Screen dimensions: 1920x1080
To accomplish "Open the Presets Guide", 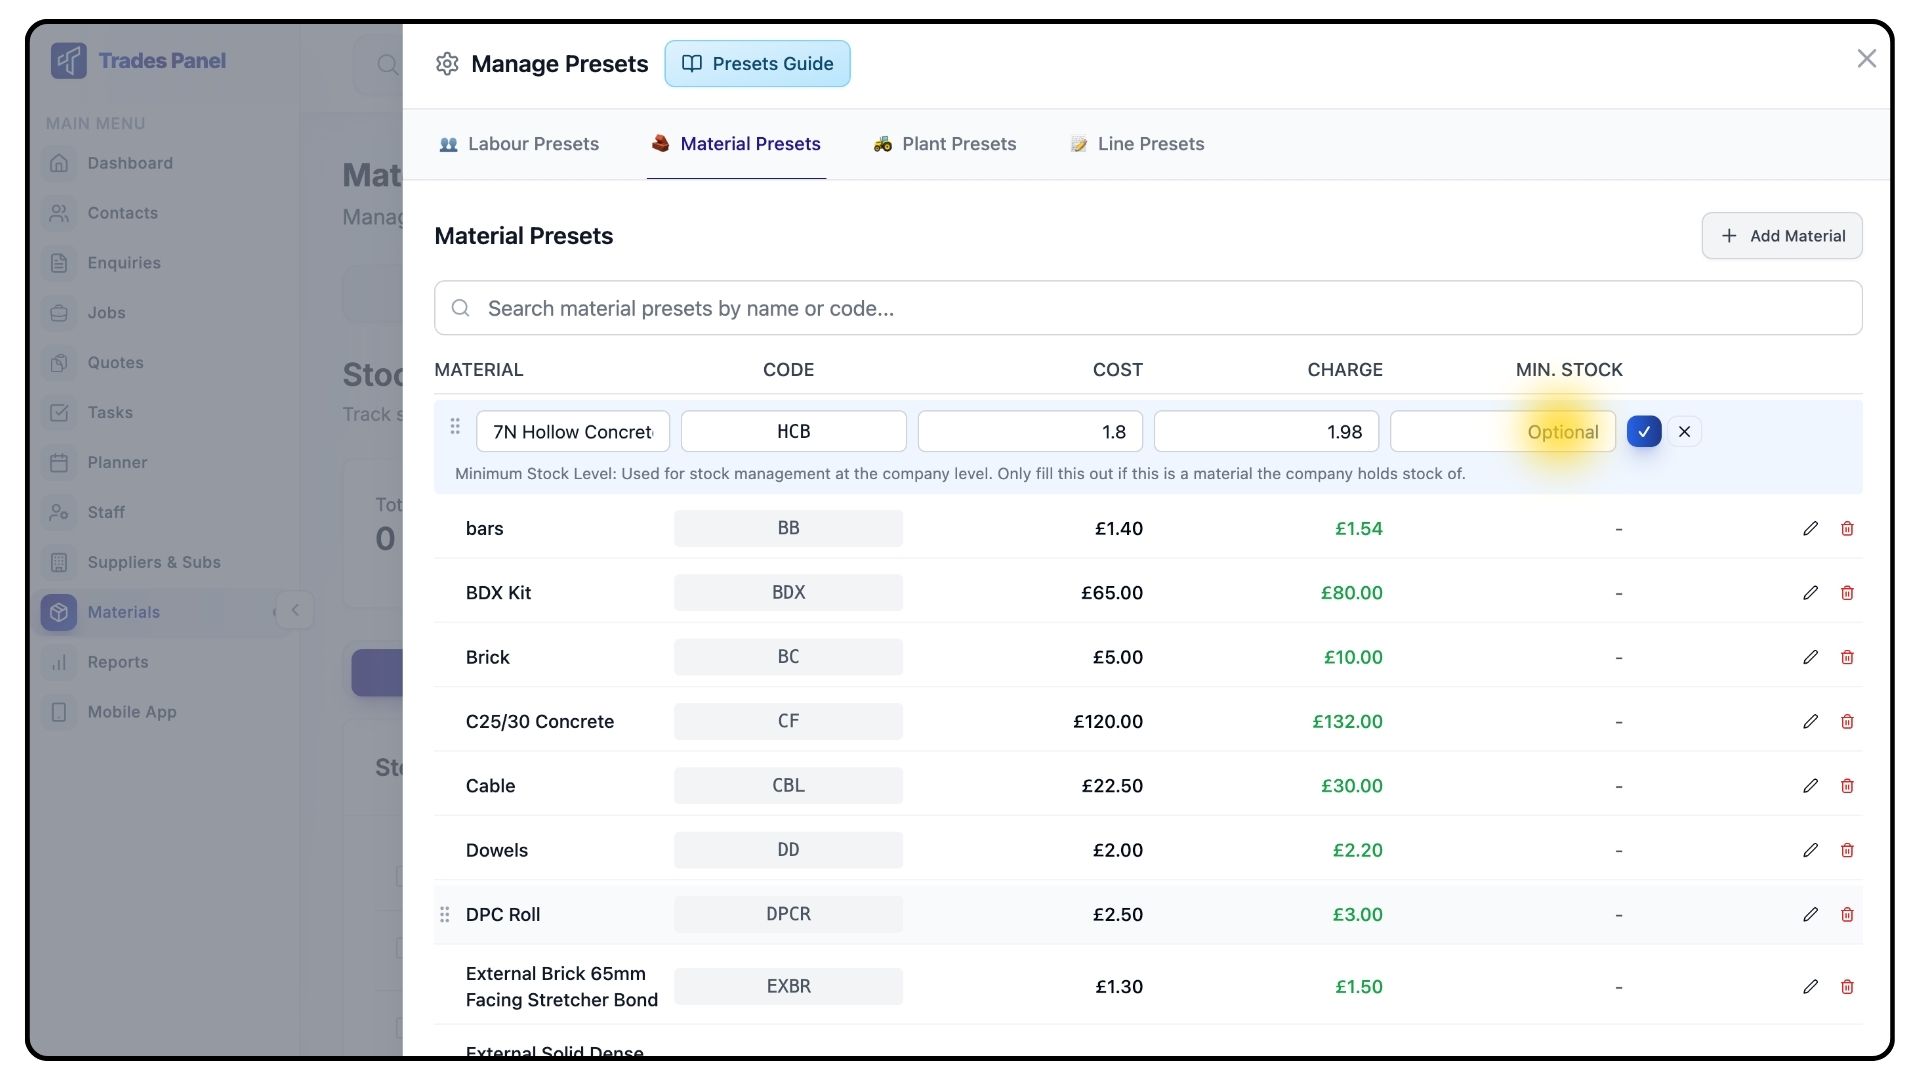I will click(x=757, y=64).
